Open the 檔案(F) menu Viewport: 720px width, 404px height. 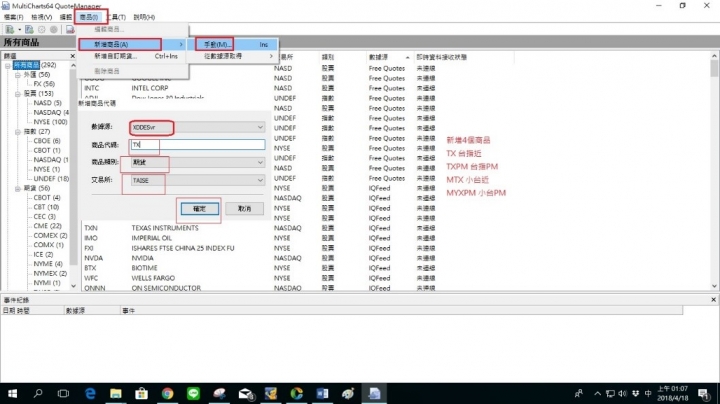[13, 17]
